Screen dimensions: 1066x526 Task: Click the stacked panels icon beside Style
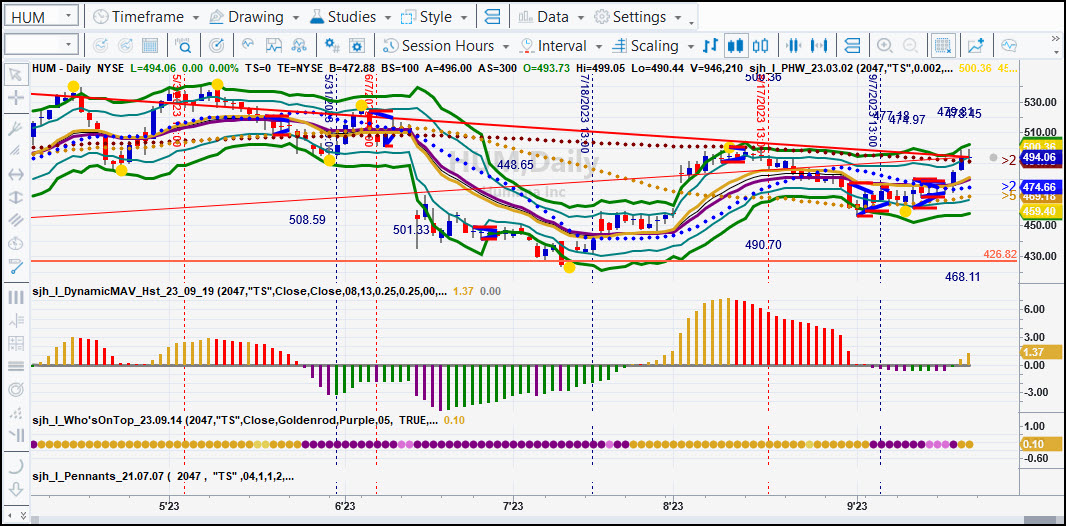click(493, 16)
